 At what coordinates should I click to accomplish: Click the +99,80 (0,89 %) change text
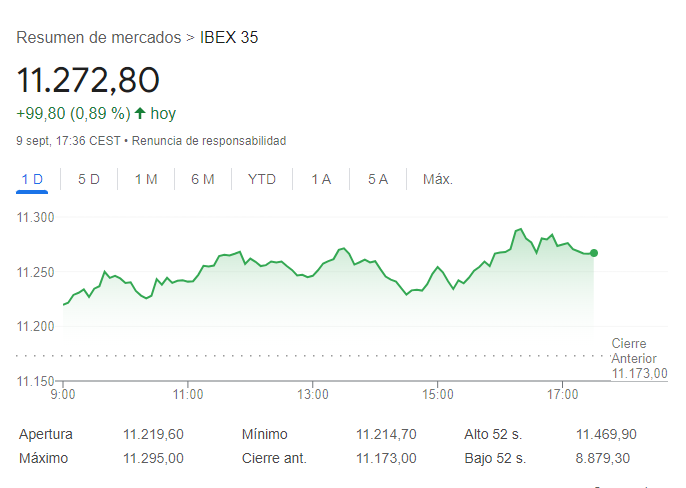click(x=74, y=114)
